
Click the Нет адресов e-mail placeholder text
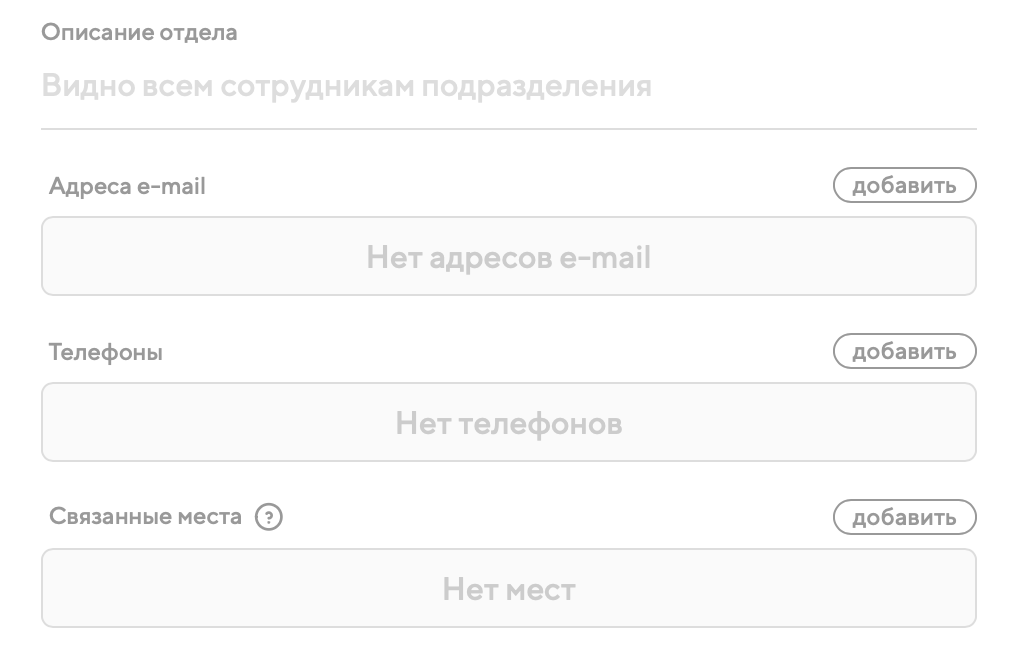click(508, 258)
